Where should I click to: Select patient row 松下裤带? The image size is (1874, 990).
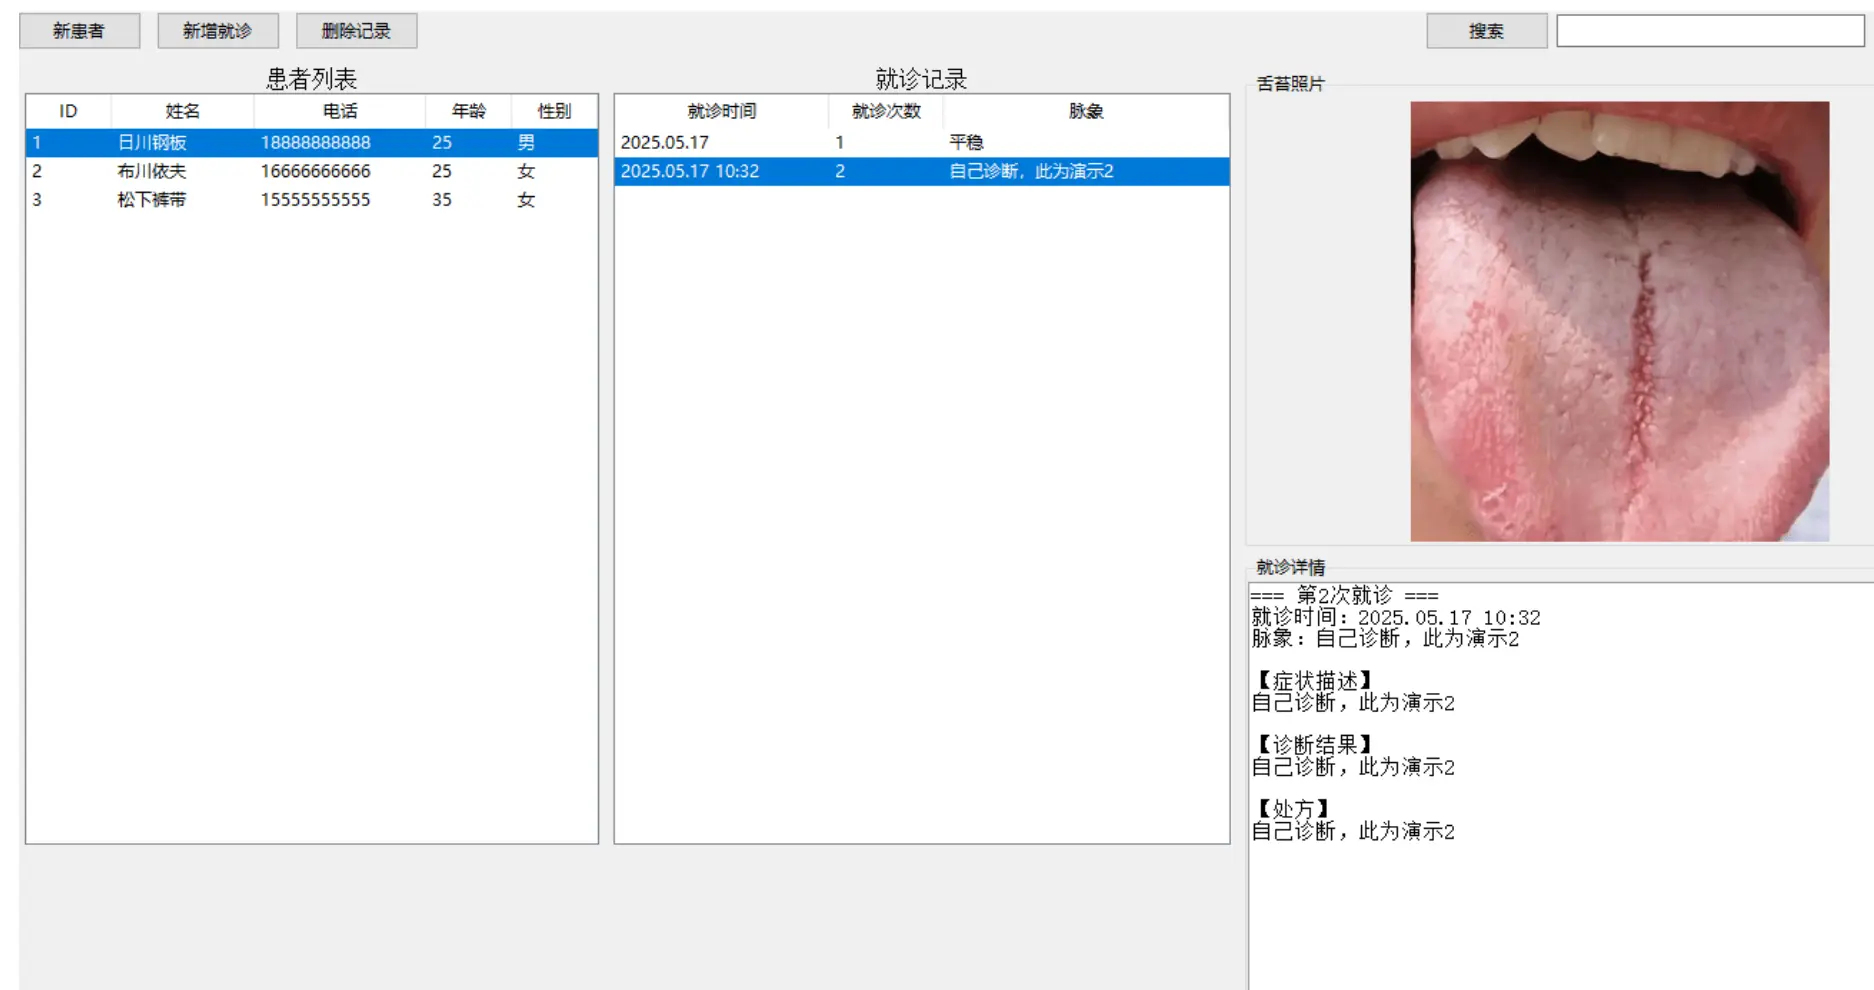(152, 200)
